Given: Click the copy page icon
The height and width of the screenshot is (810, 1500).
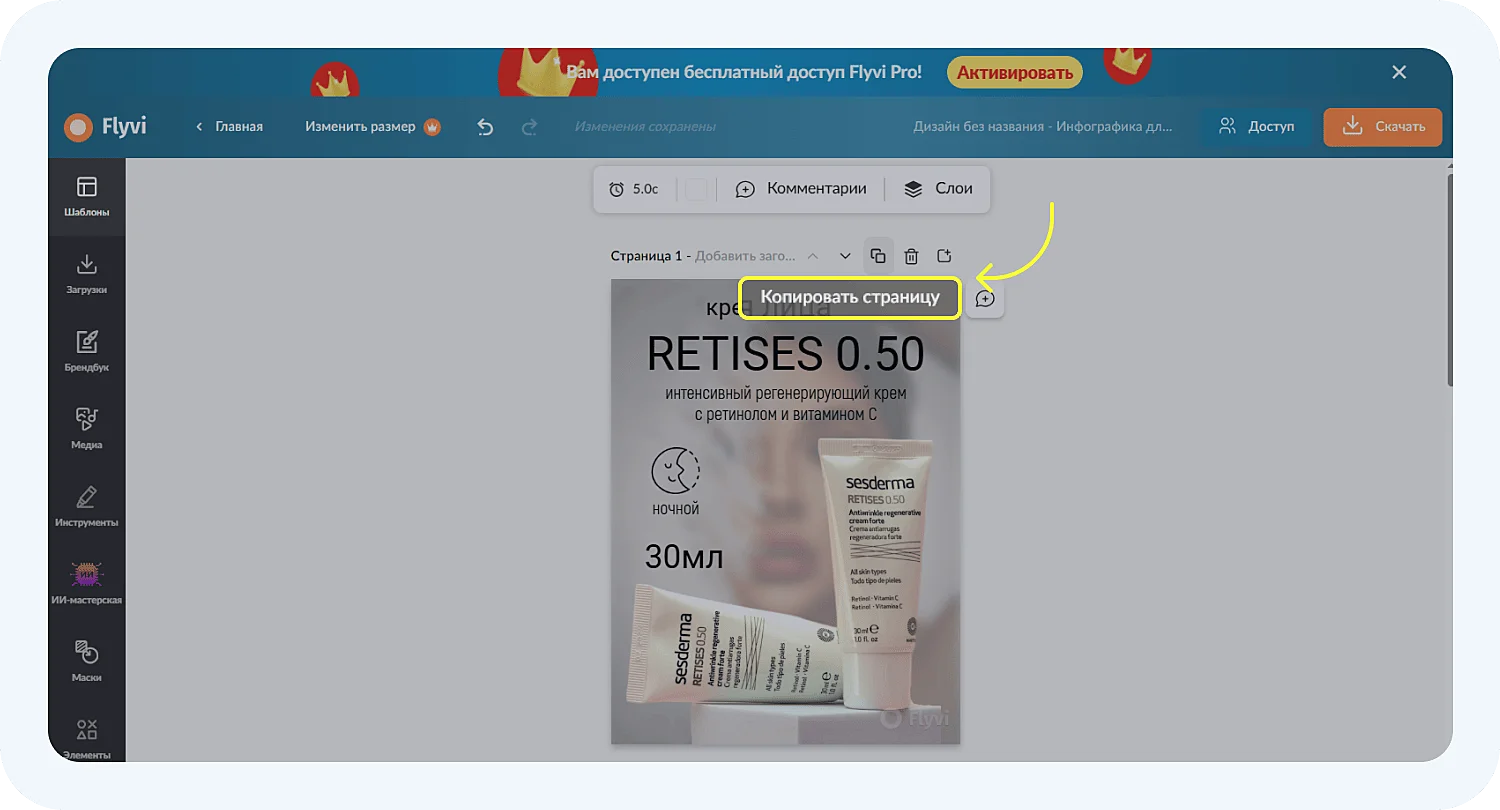Looking at the screenshot, I should pos(878,256).
